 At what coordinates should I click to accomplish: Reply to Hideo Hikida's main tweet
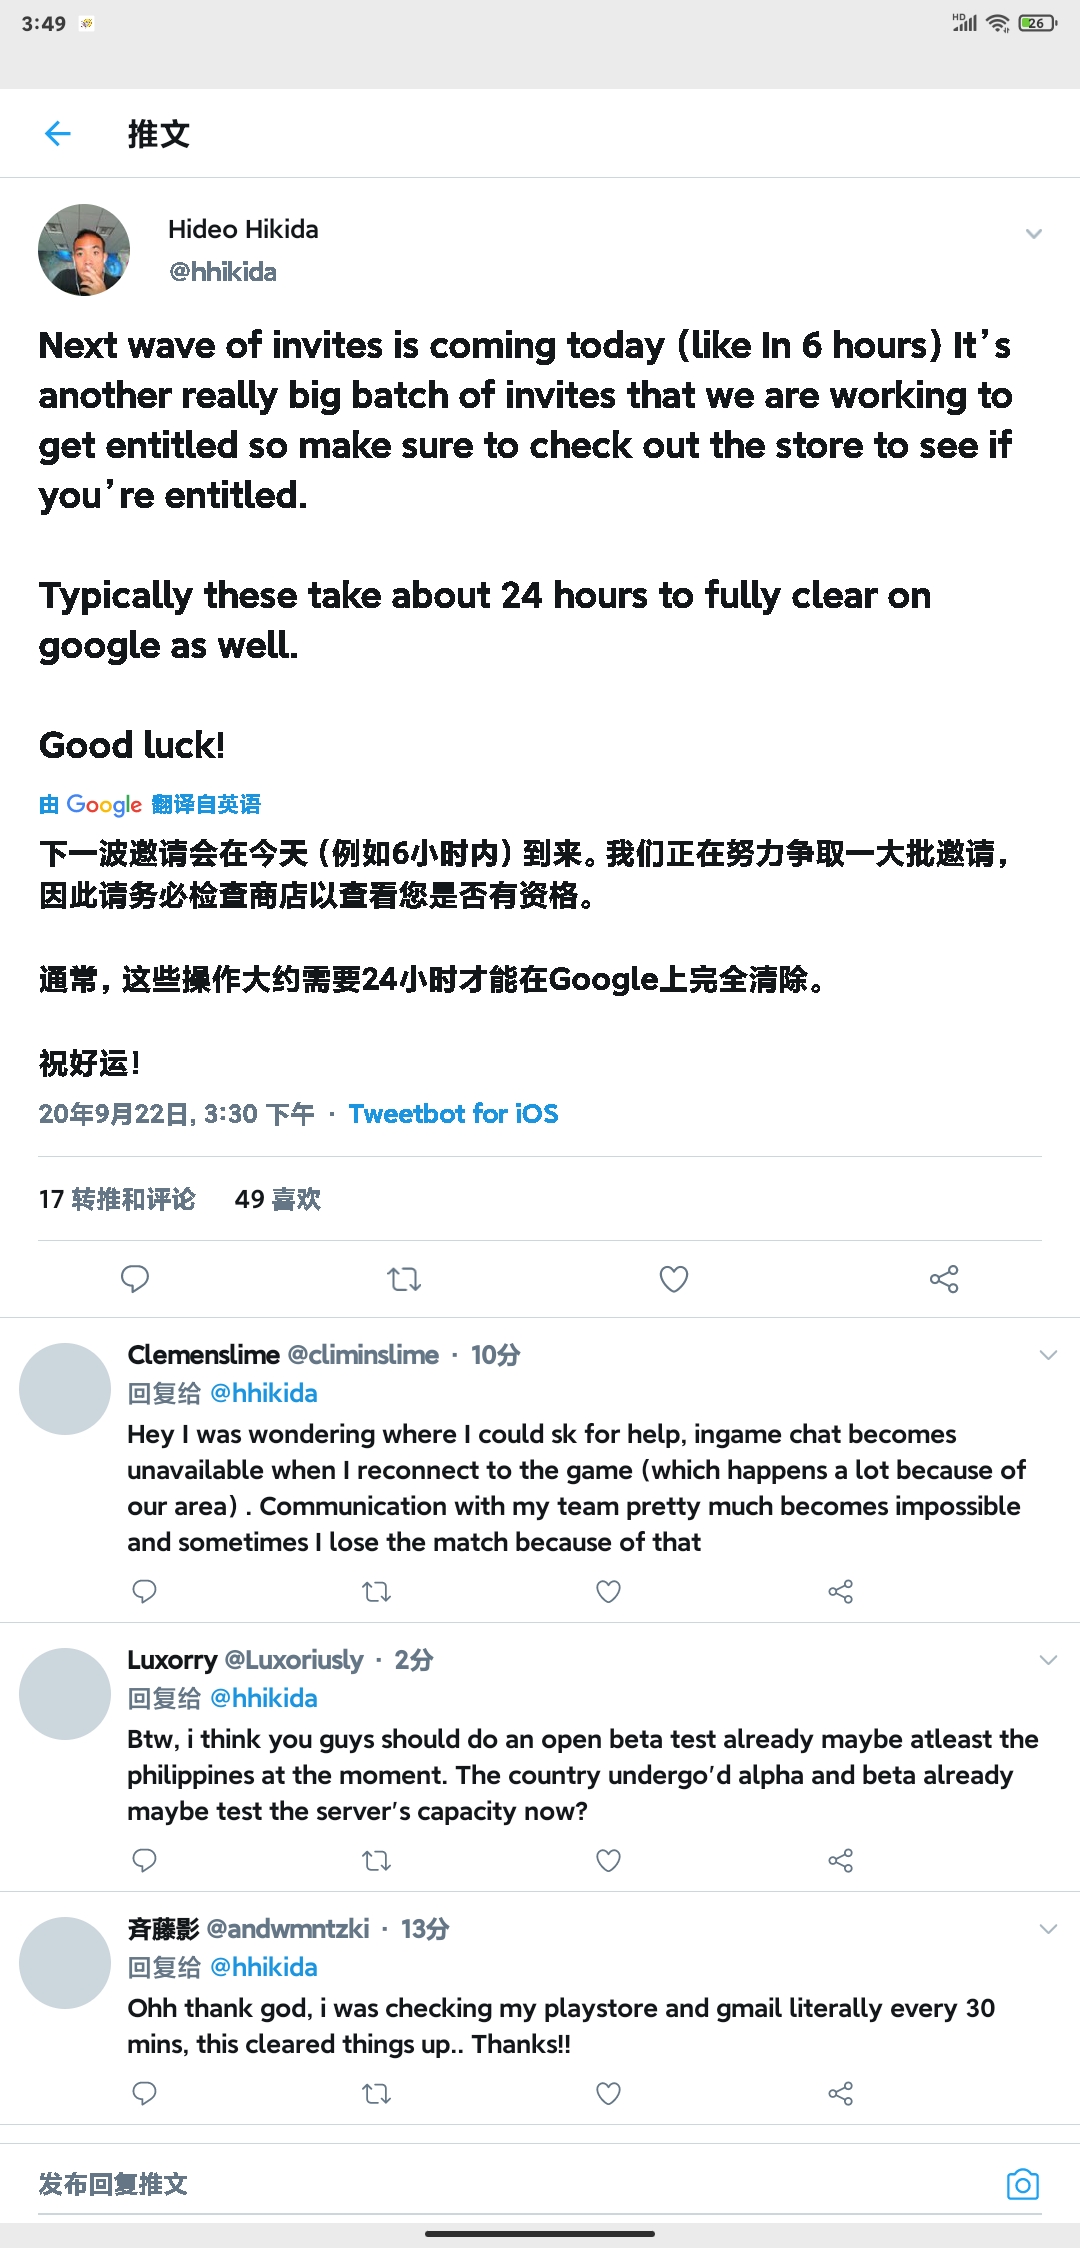(x=135, y=1279)
